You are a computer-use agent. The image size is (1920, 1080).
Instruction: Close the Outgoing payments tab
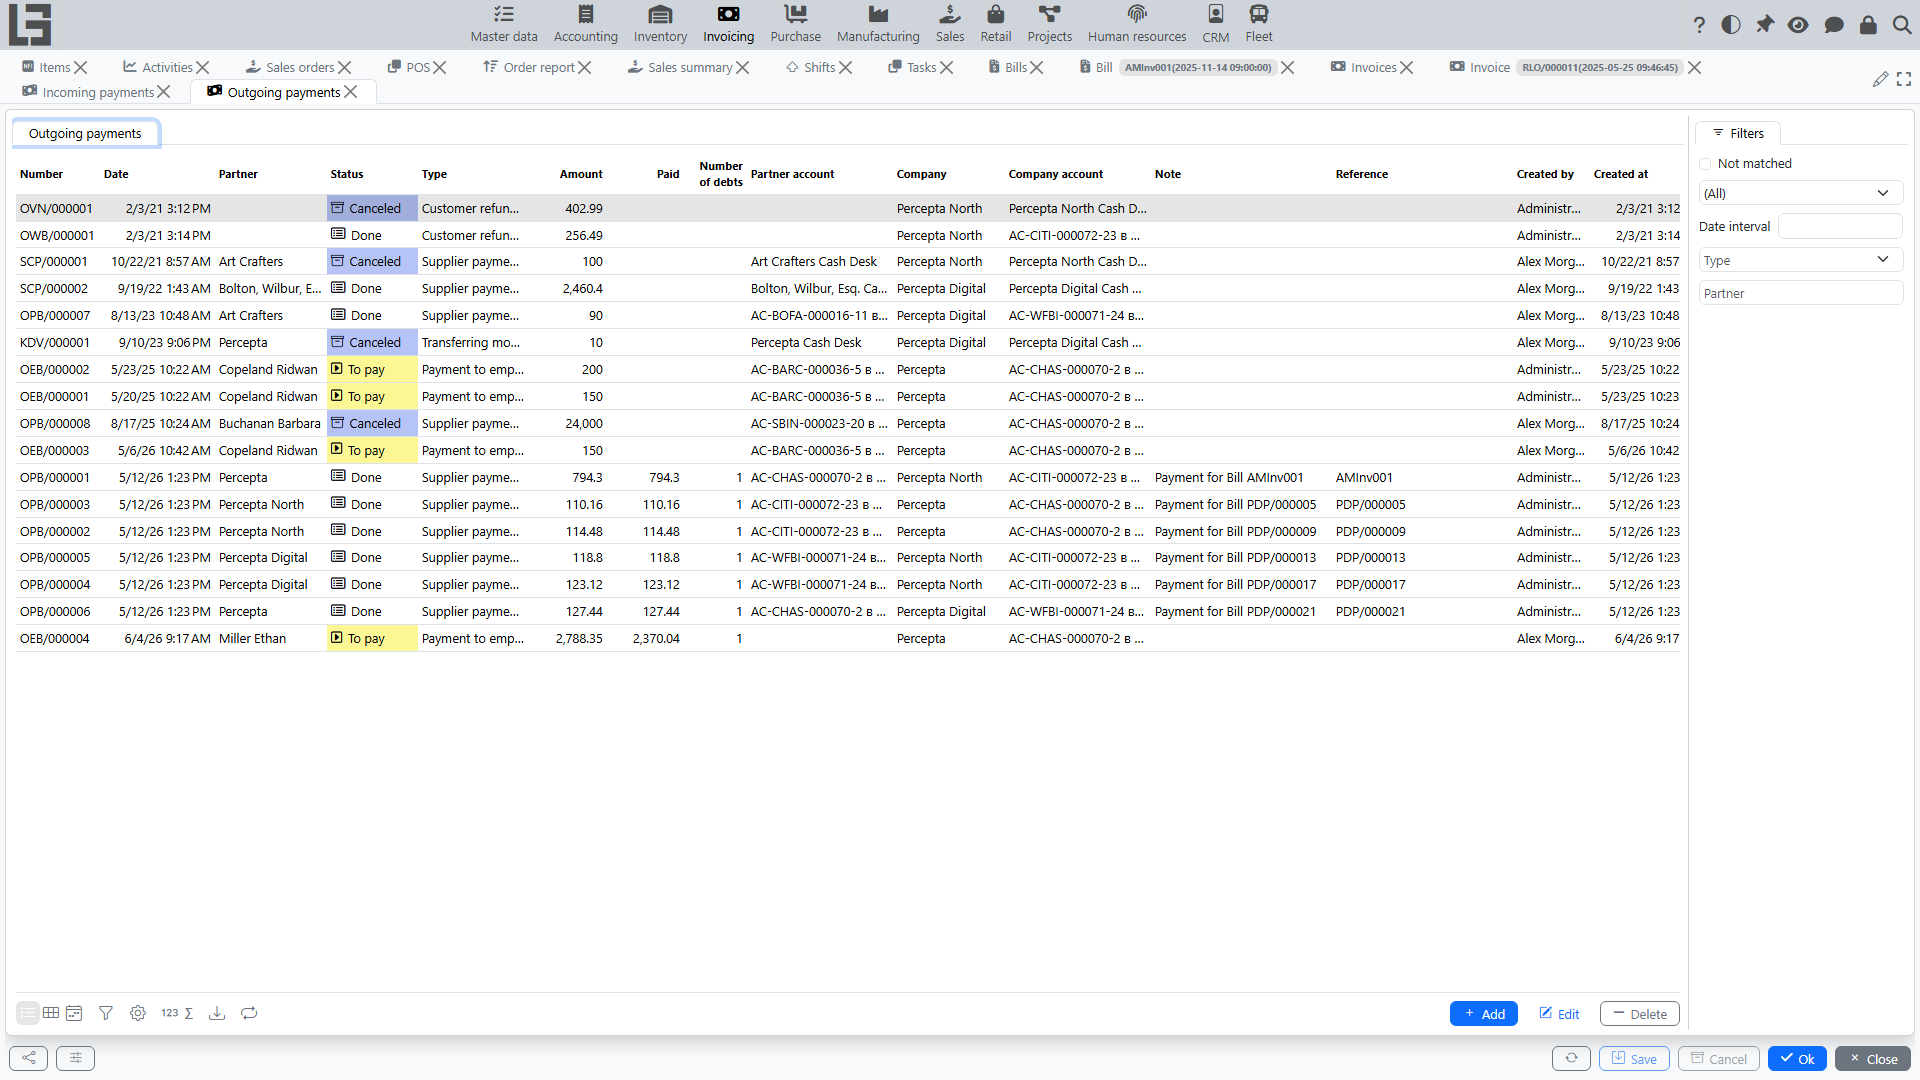[350, 92]
